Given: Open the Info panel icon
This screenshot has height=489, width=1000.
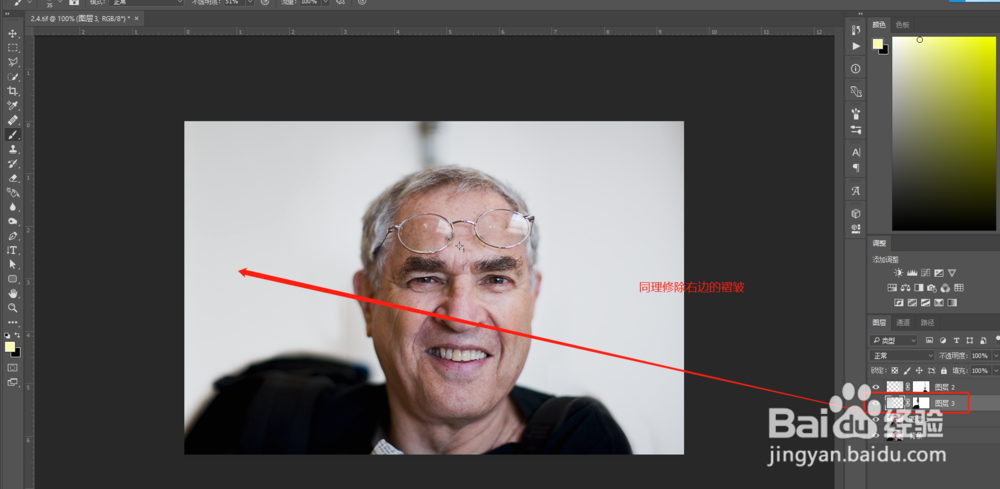Looking at the screenshot, I should 856,69.
